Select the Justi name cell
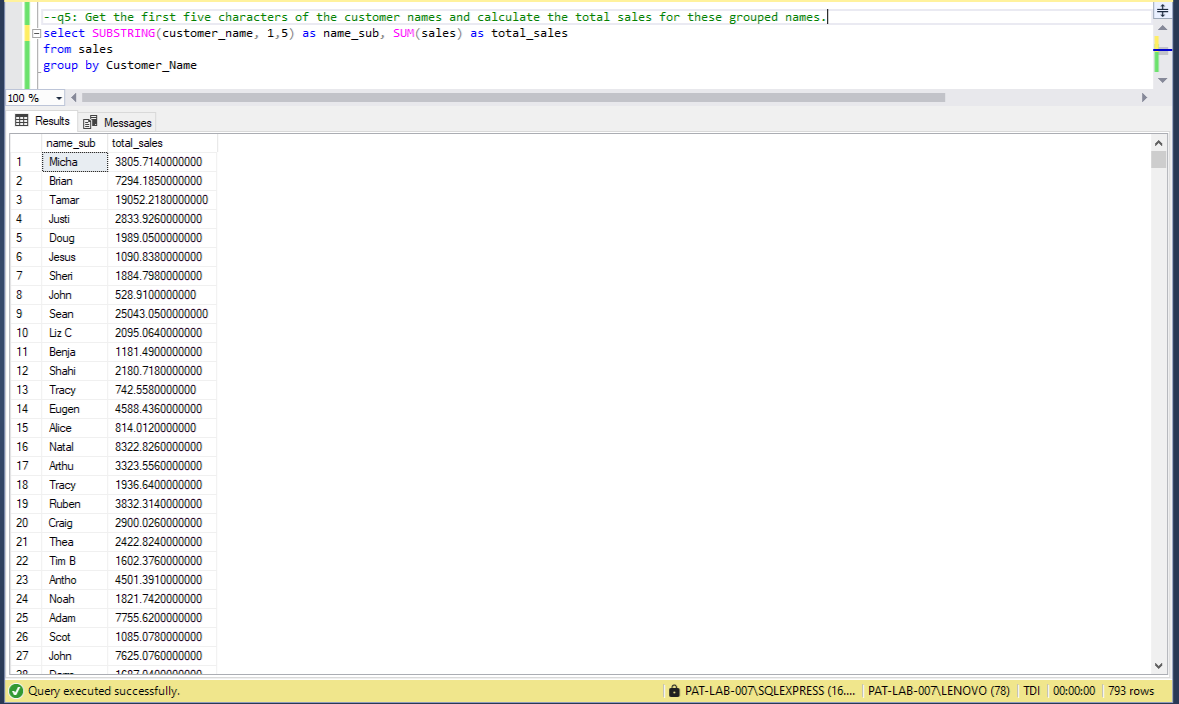This screenshot has height=704, width=1179. pyautogui.click(x=74, y=219)
